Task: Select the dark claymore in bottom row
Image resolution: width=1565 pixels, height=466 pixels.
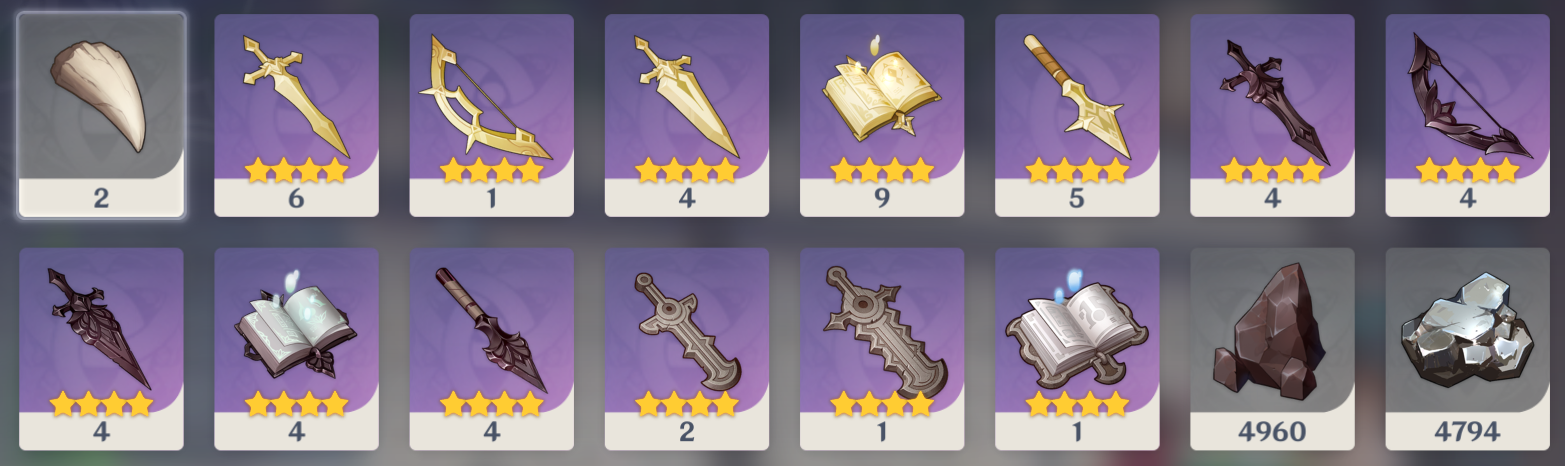Action: 101,349
